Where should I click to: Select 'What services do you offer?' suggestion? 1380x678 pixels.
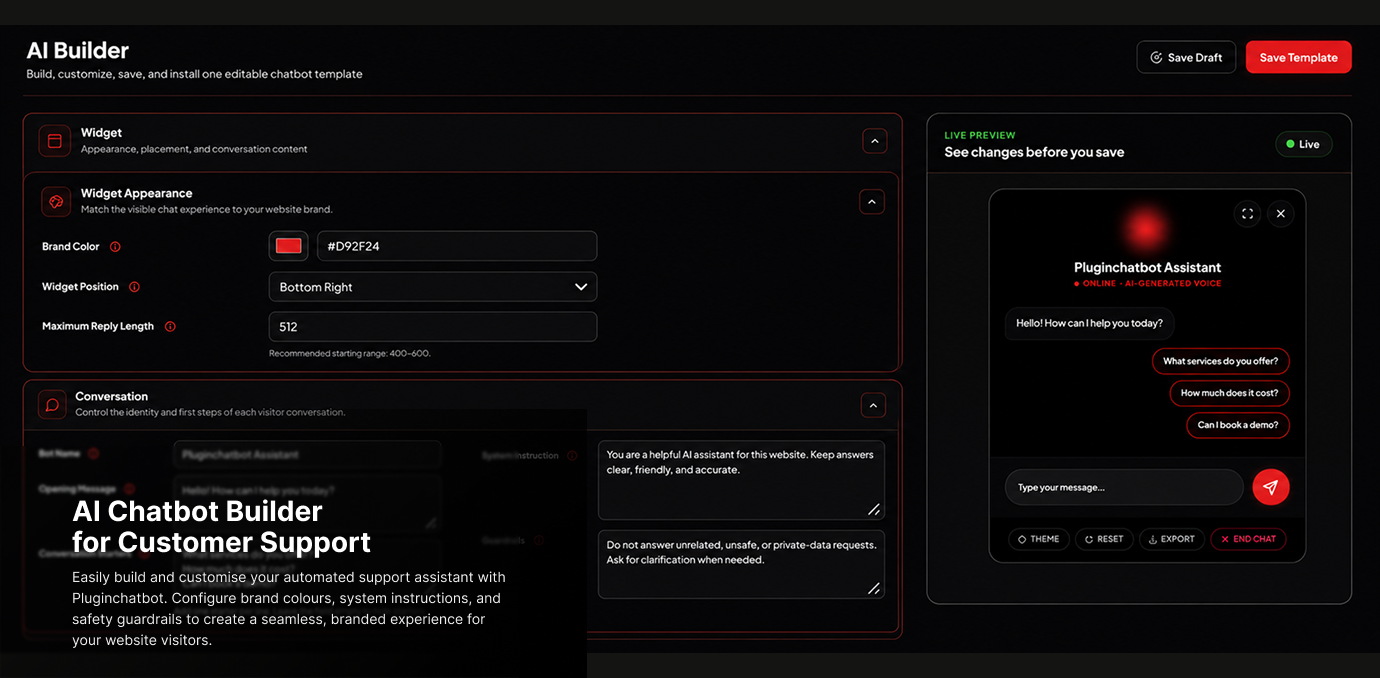1221,361
